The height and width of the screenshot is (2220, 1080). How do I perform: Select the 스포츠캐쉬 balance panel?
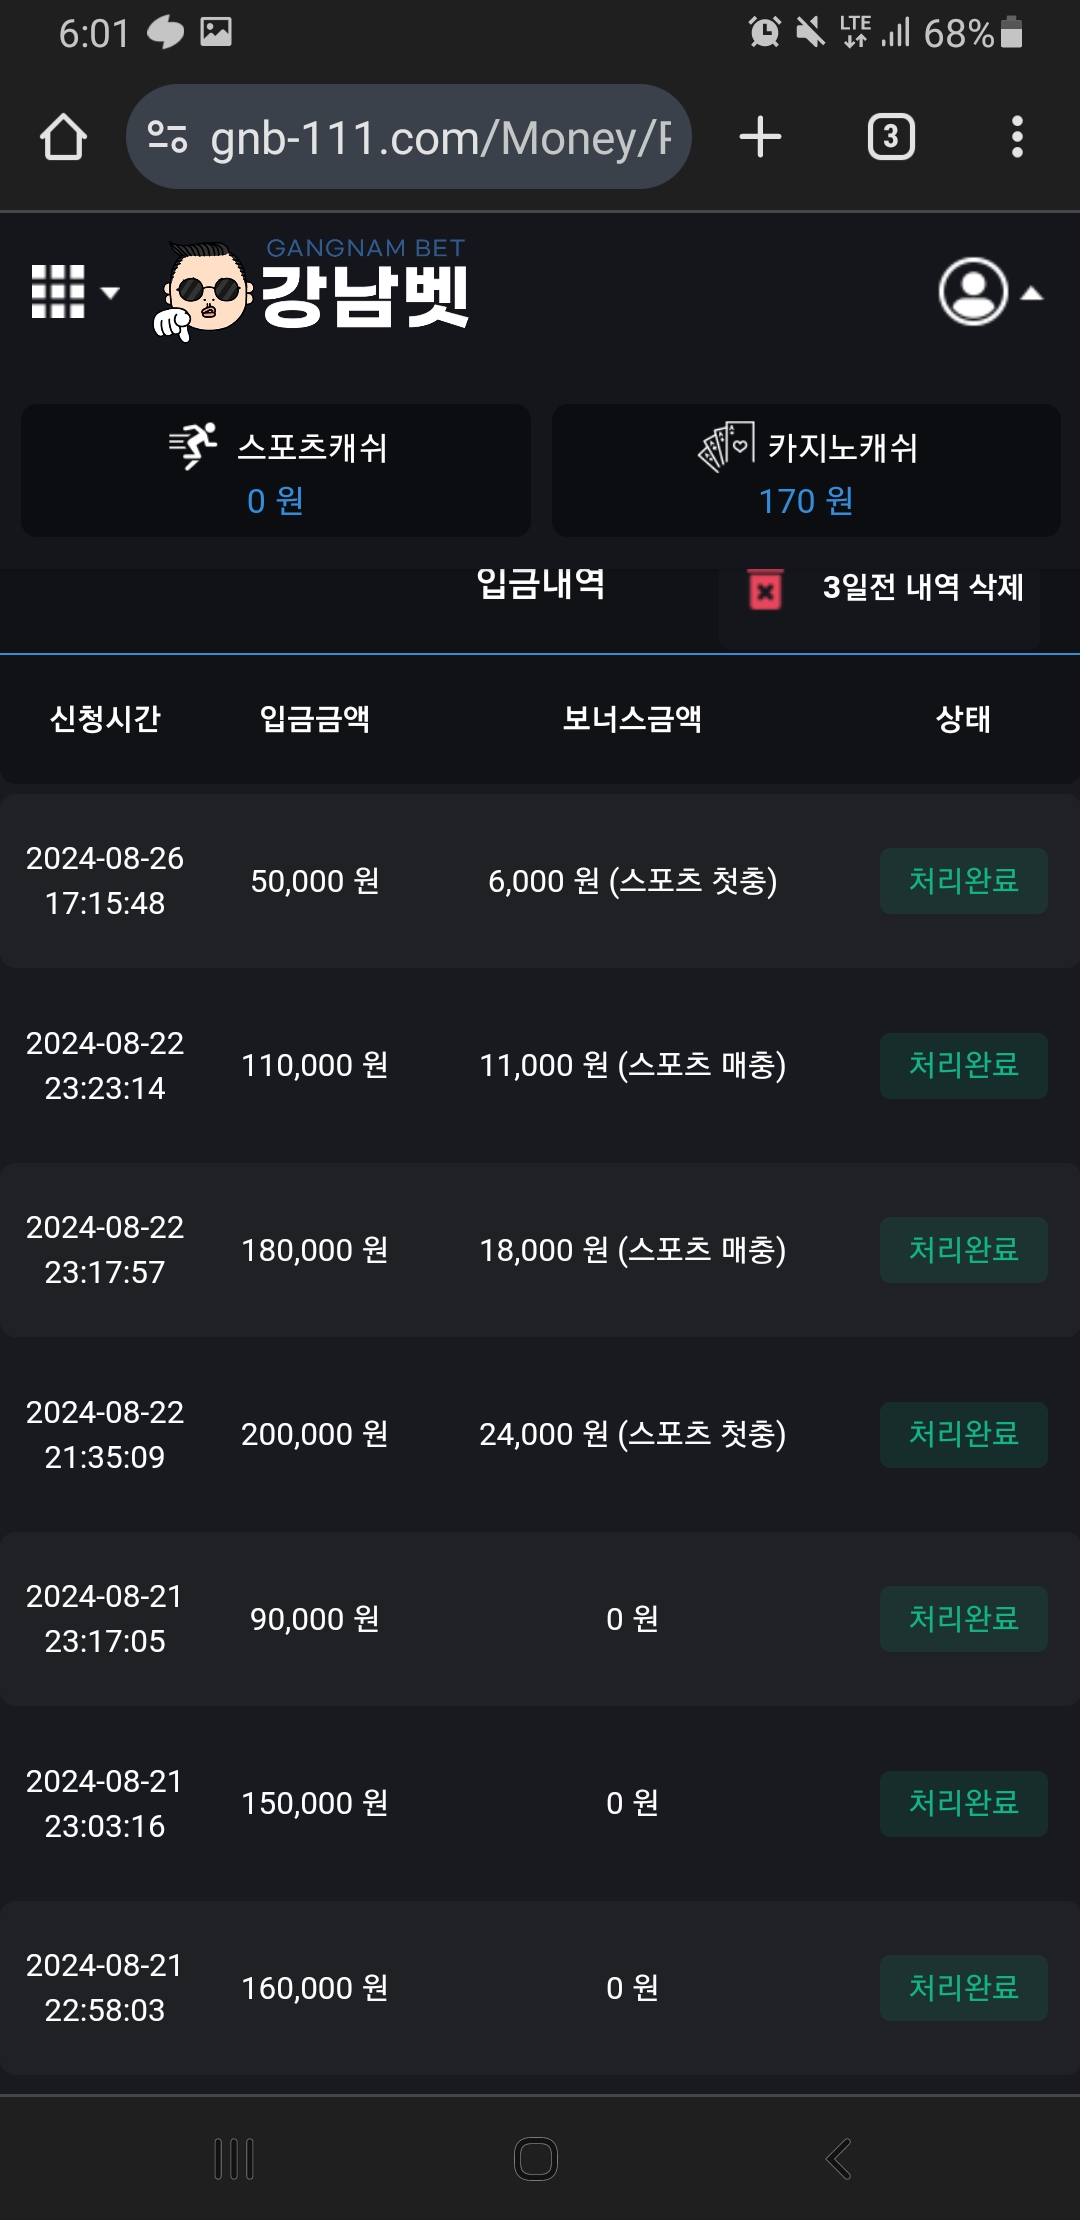(276, 470)
